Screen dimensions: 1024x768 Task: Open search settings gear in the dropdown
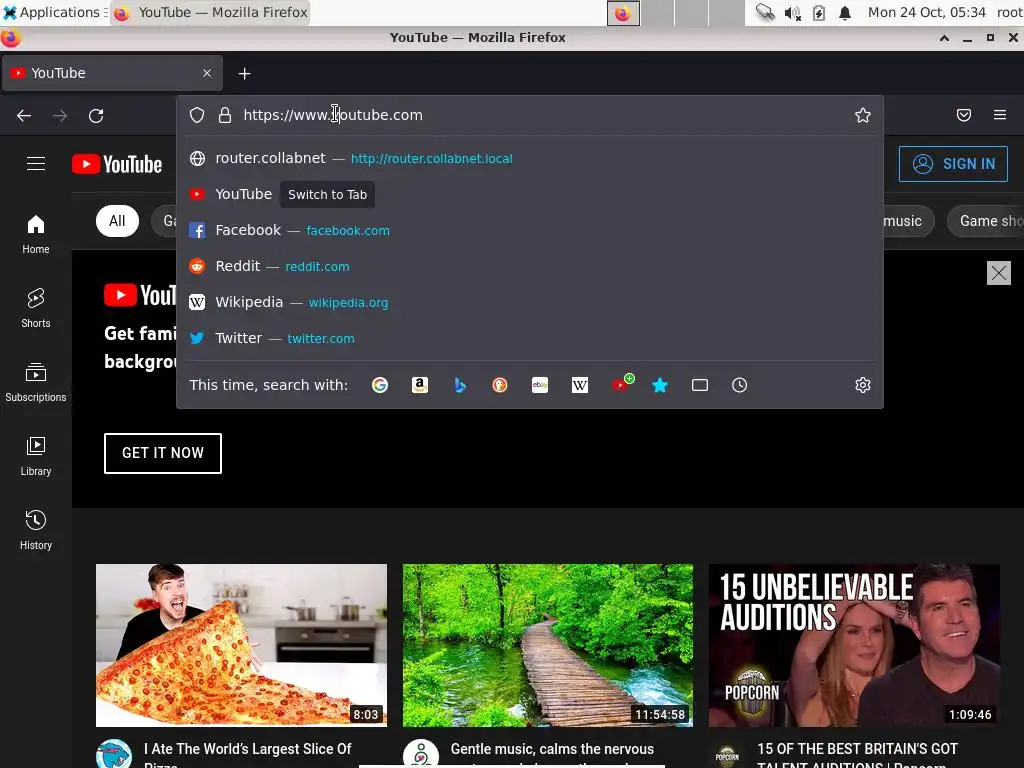coord(863,385)
